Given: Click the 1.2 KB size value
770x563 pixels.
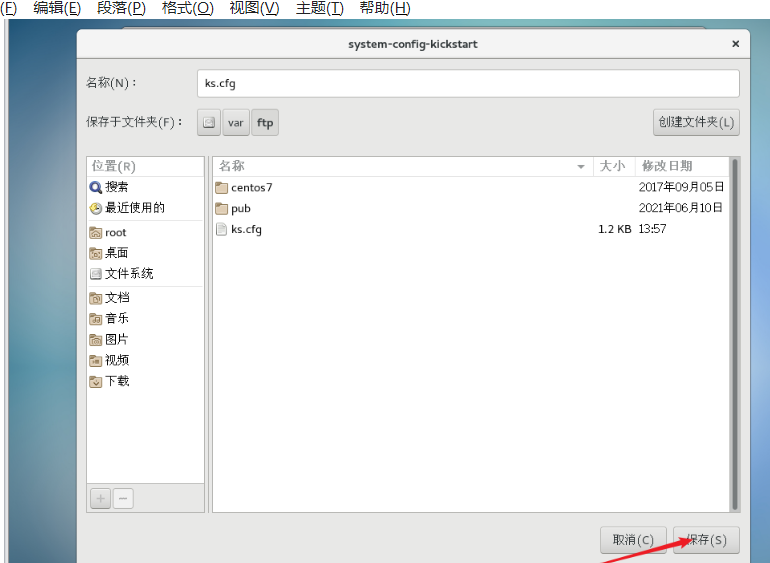Looking at the screenshot, I should click(614, 229).
